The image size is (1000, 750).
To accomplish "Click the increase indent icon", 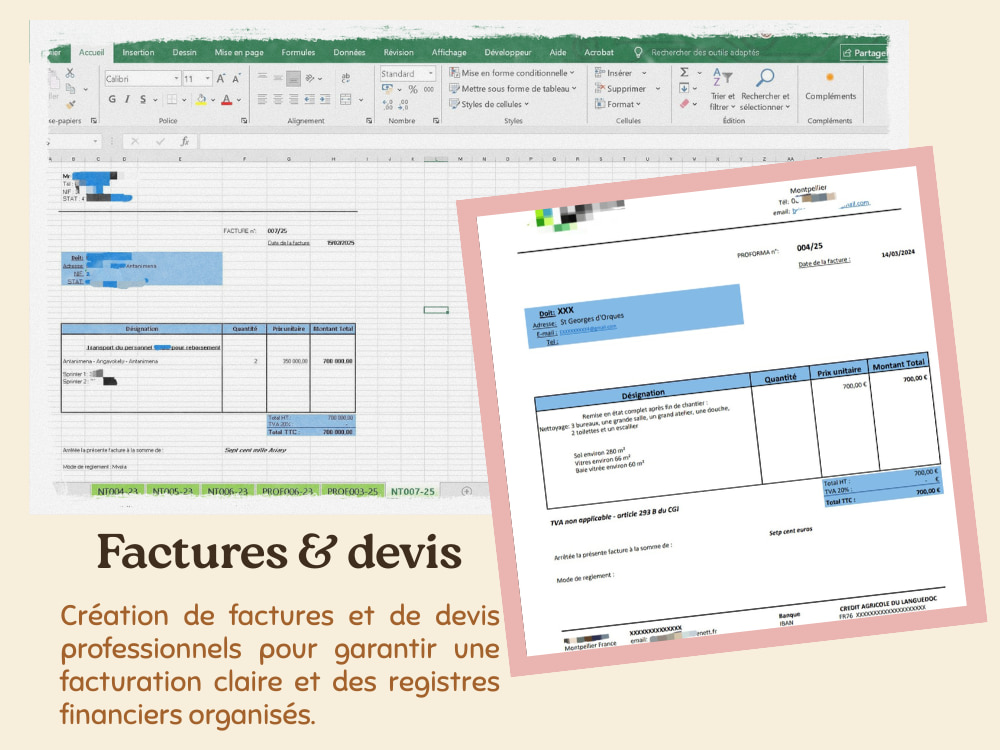I will 325,99.
